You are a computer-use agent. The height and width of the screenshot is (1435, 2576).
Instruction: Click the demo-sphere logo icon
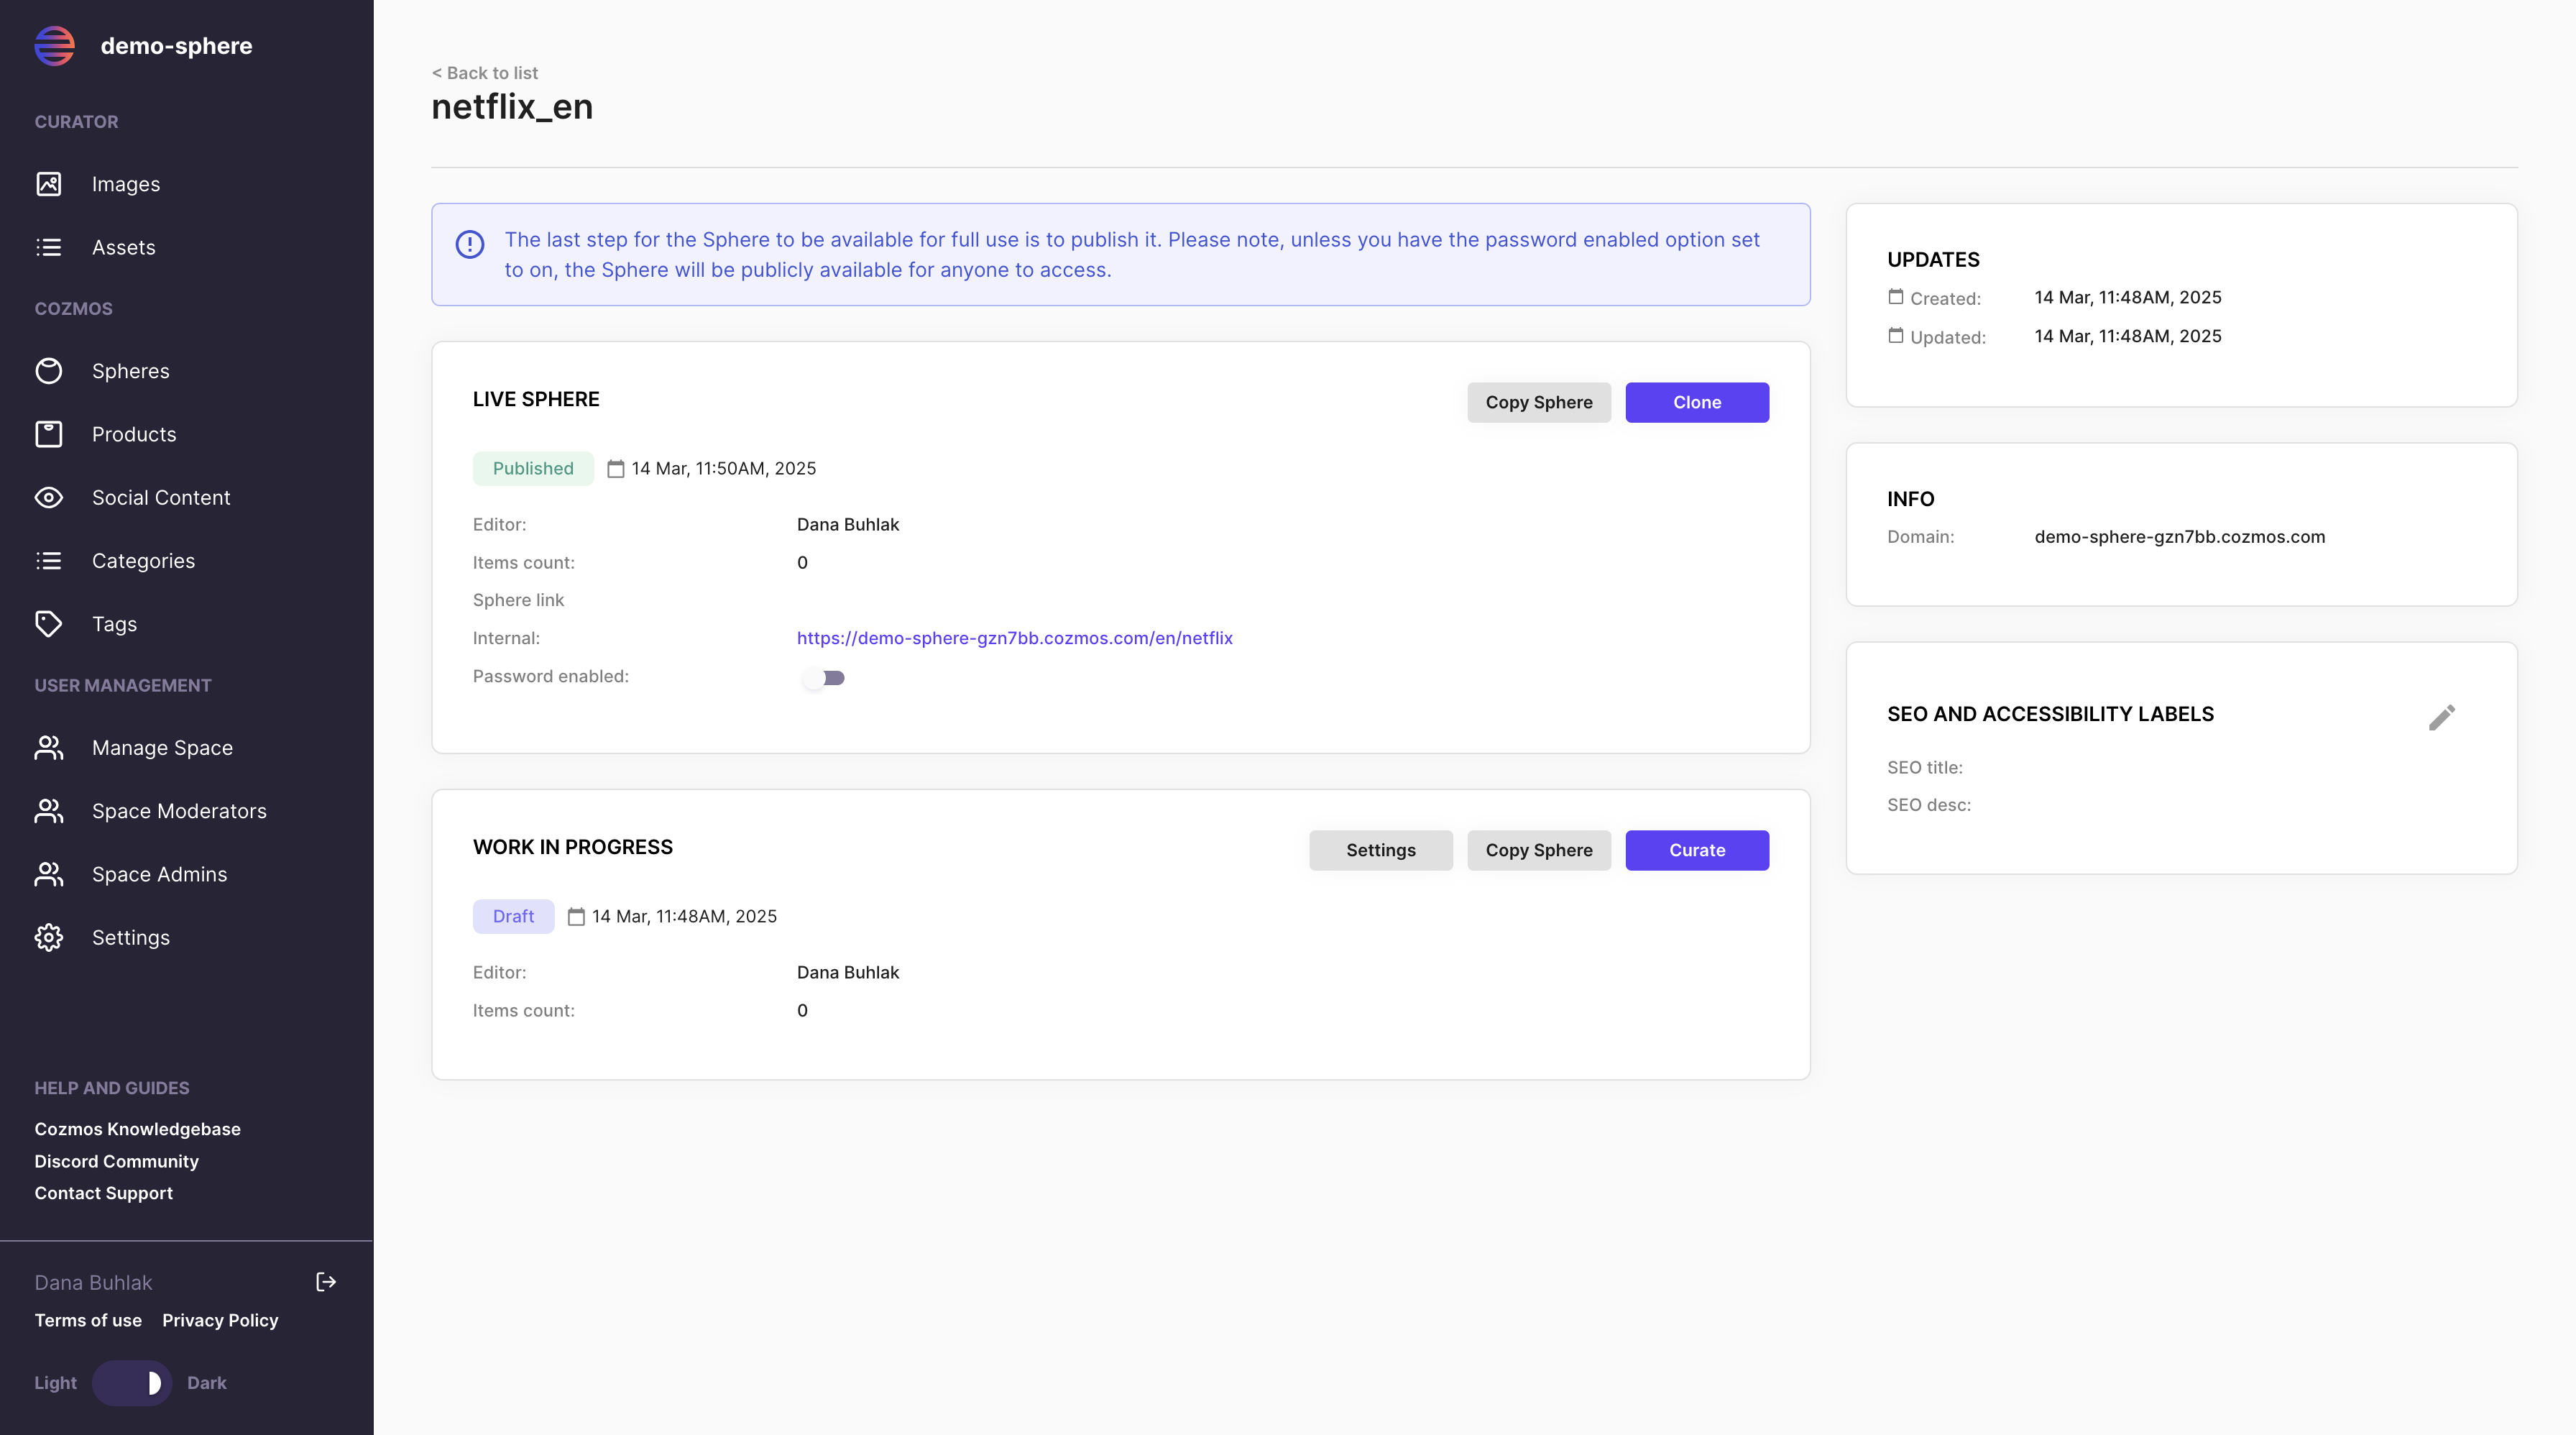[55, 46]
